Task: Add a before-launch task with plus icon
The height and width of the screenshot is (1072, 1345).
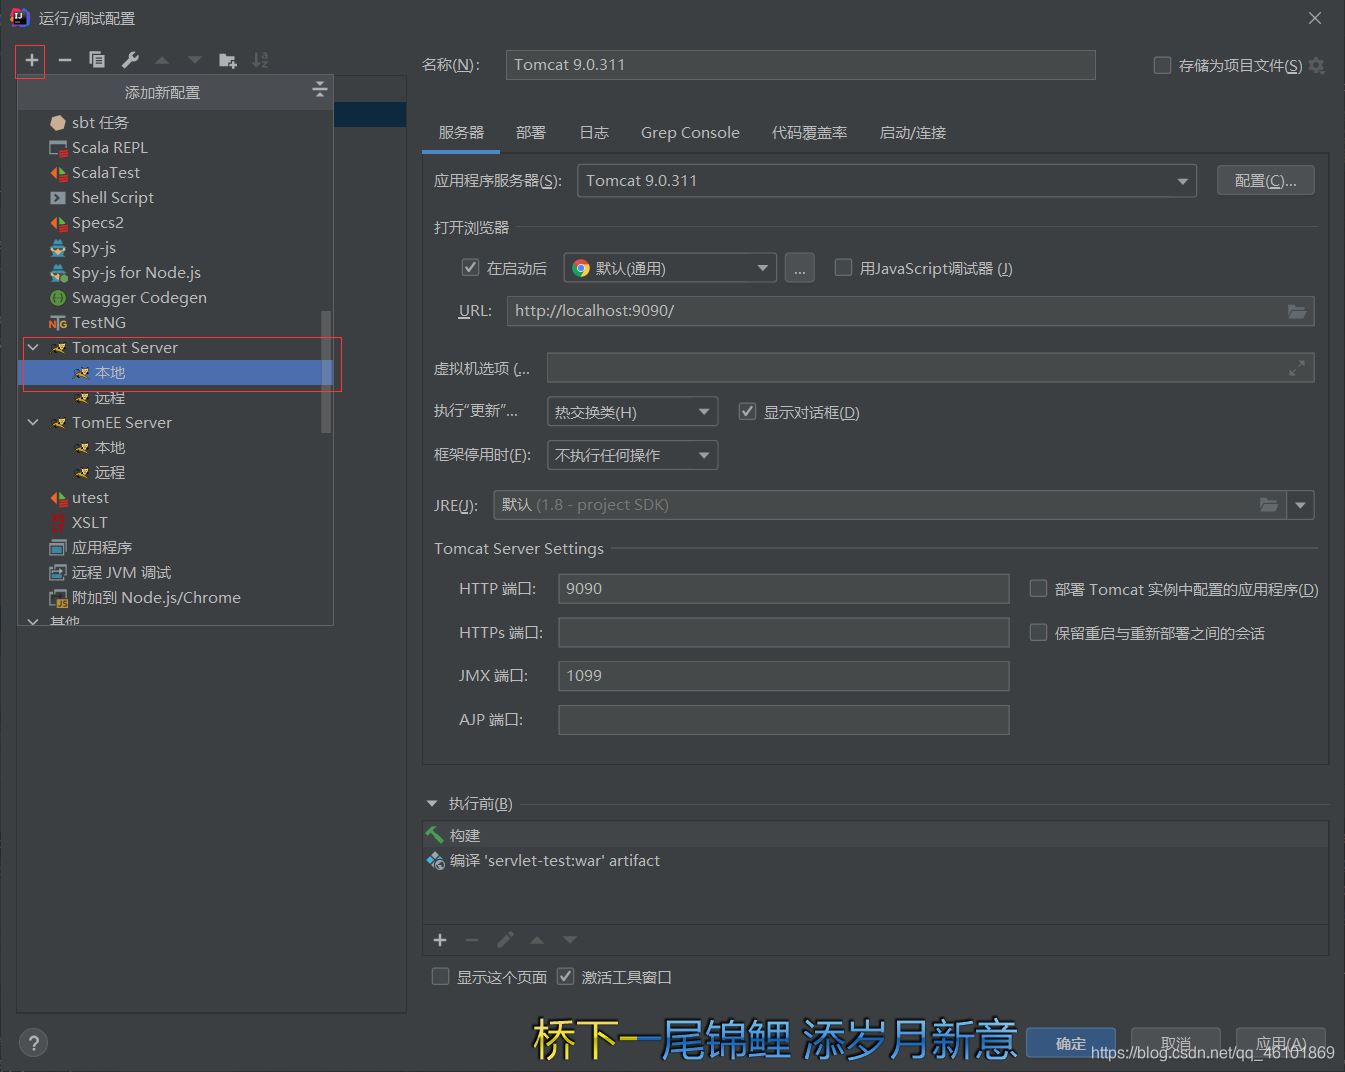Action: pyautogui.click(x=440, y=940)
